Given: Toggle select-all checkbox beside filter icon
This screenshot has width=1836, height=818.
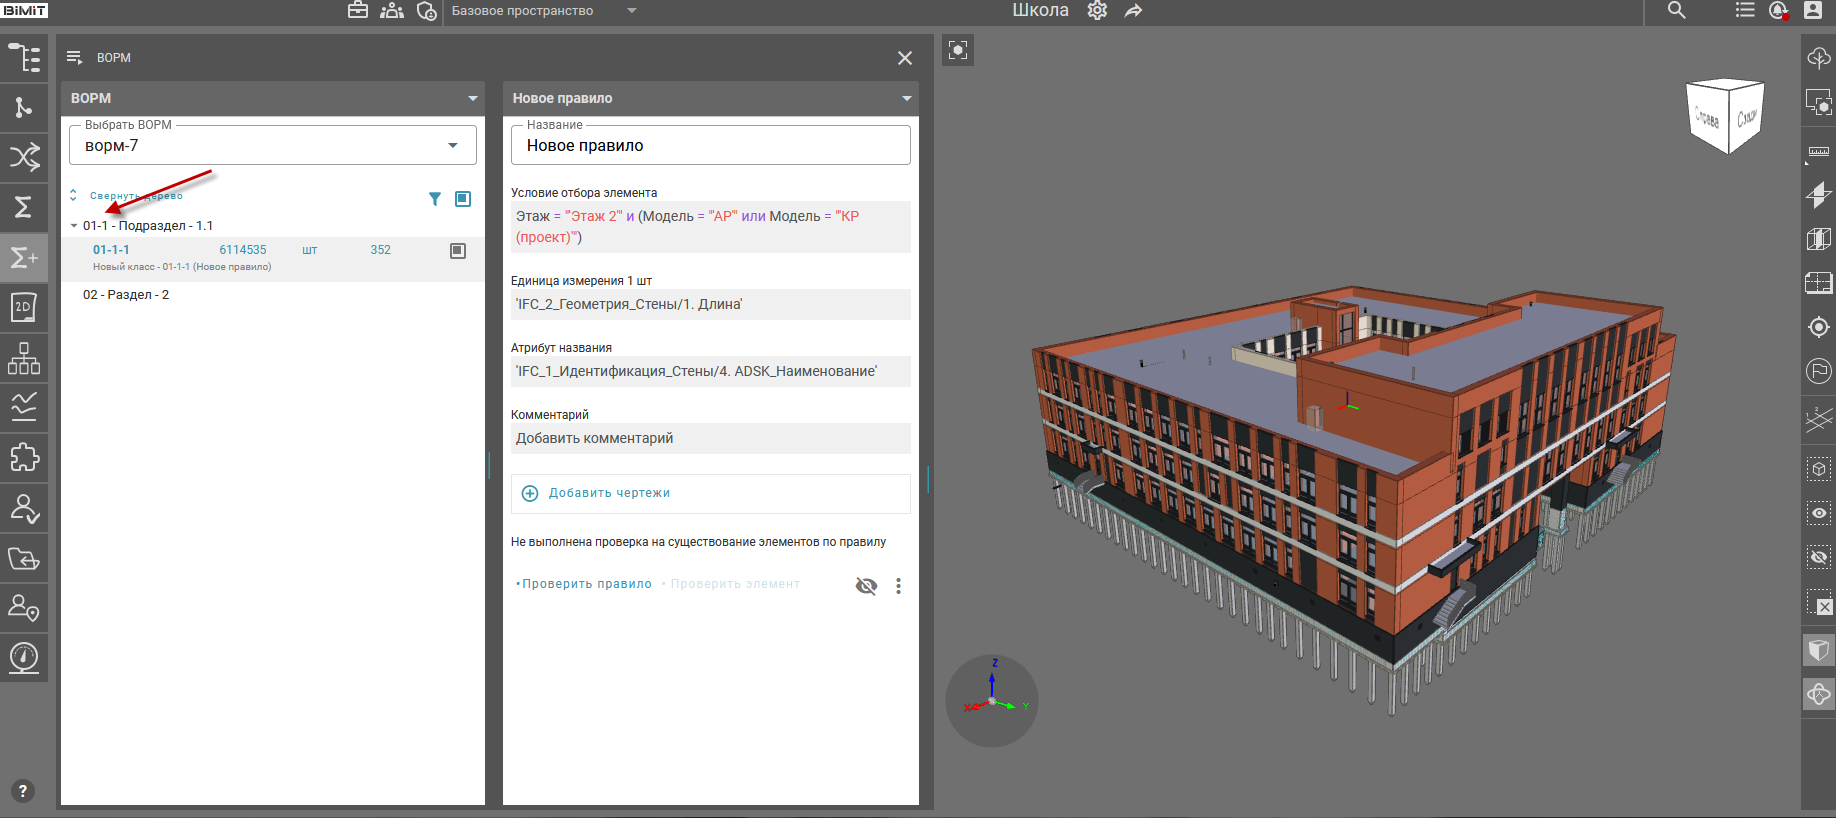Looking at the screenshot, I should [463, 199].
